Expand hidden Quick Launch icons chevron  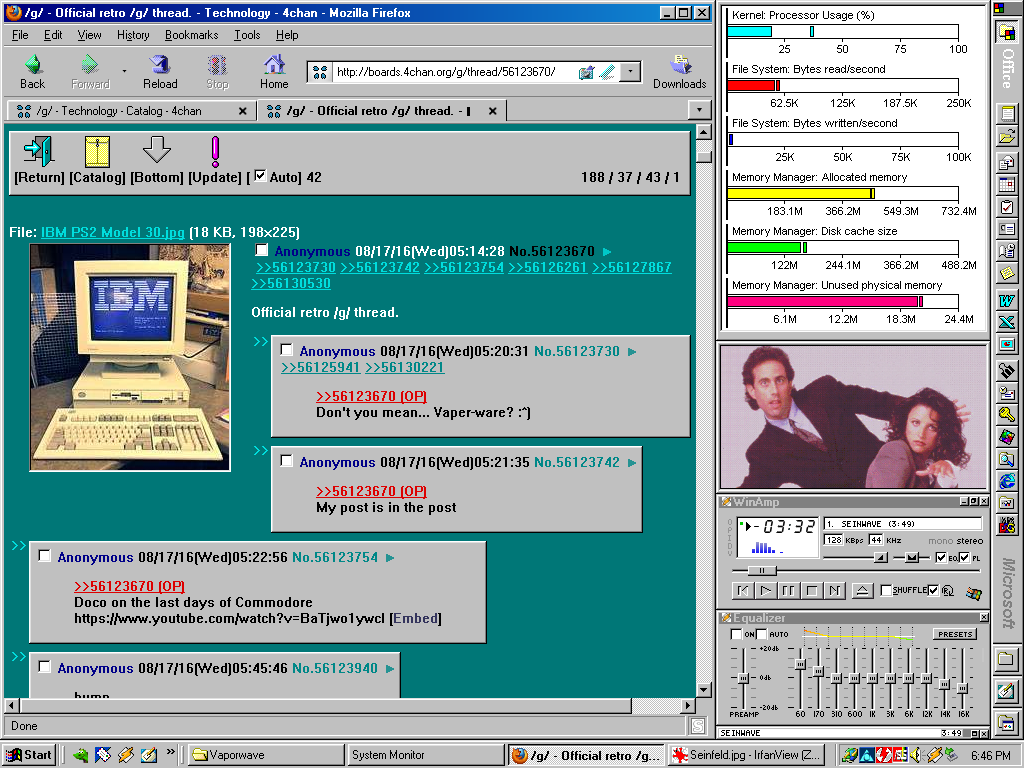(170, 752)
